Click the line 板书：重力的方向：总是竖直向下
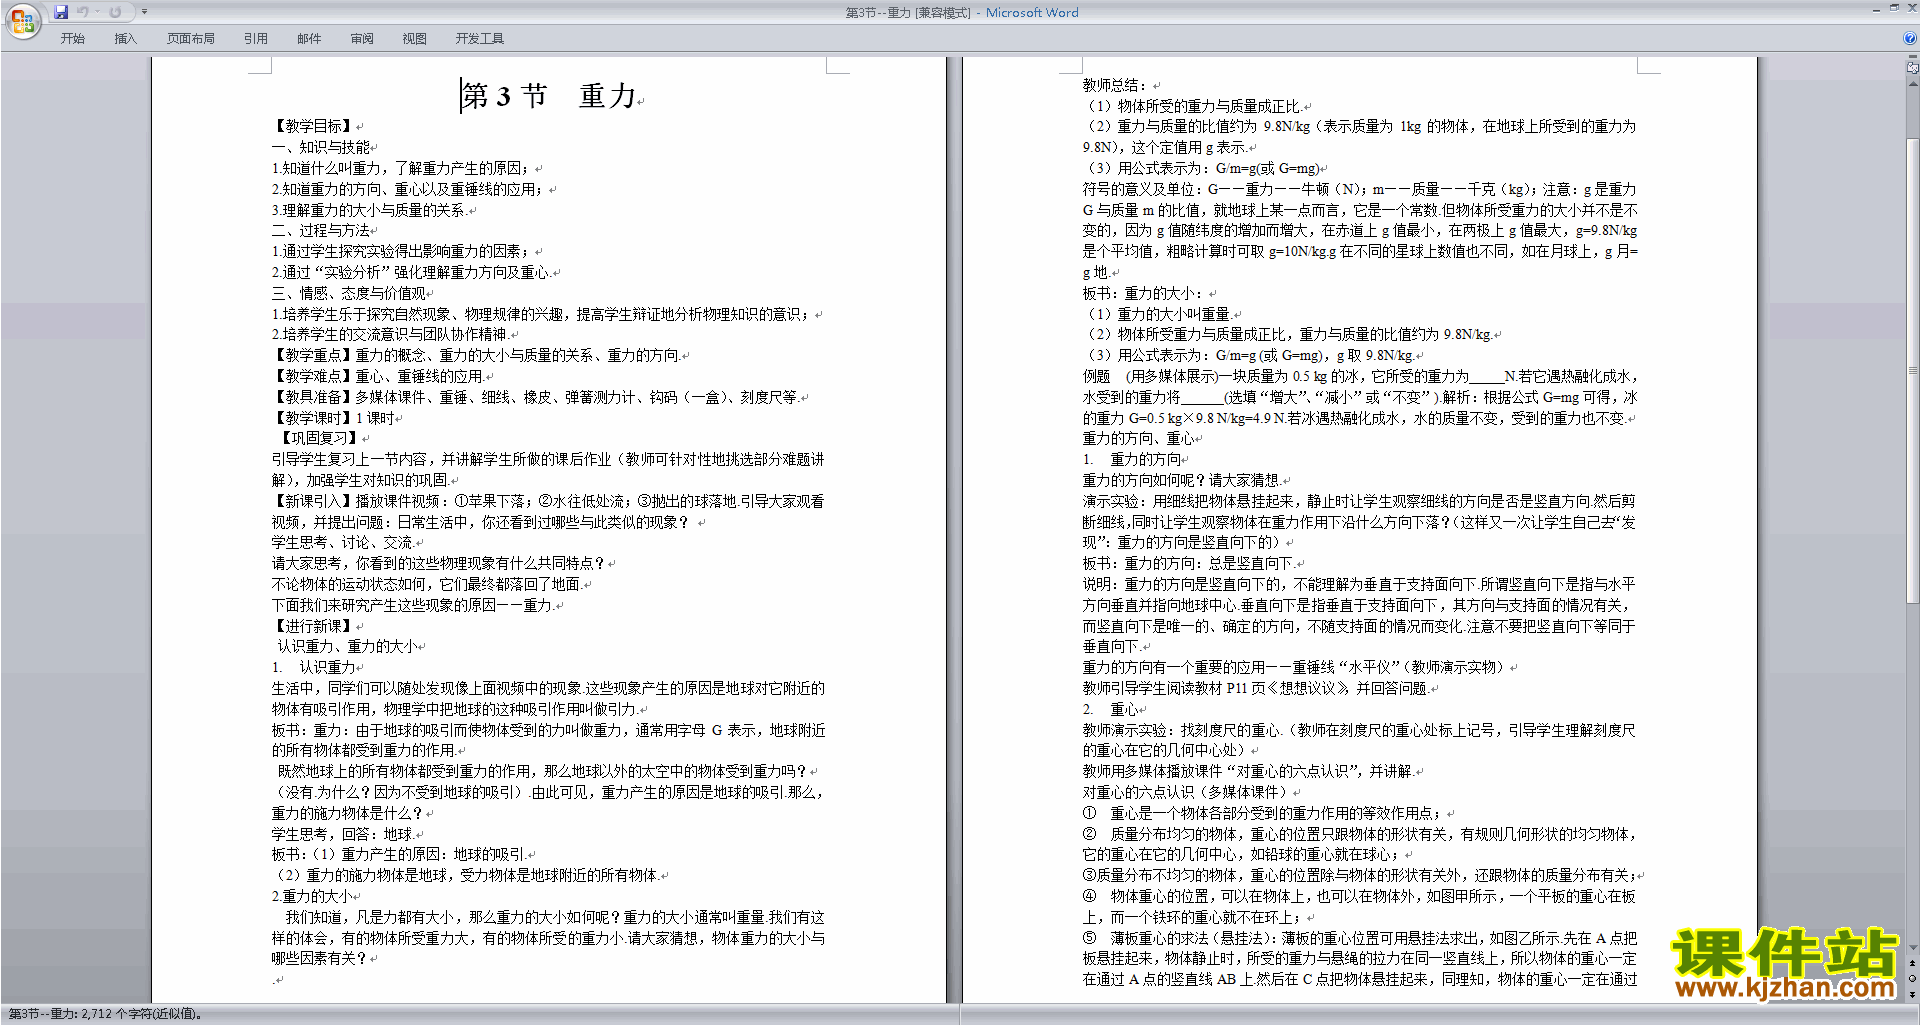The height and width of the screenshot is (1025, 1920). pos(1188,563)
